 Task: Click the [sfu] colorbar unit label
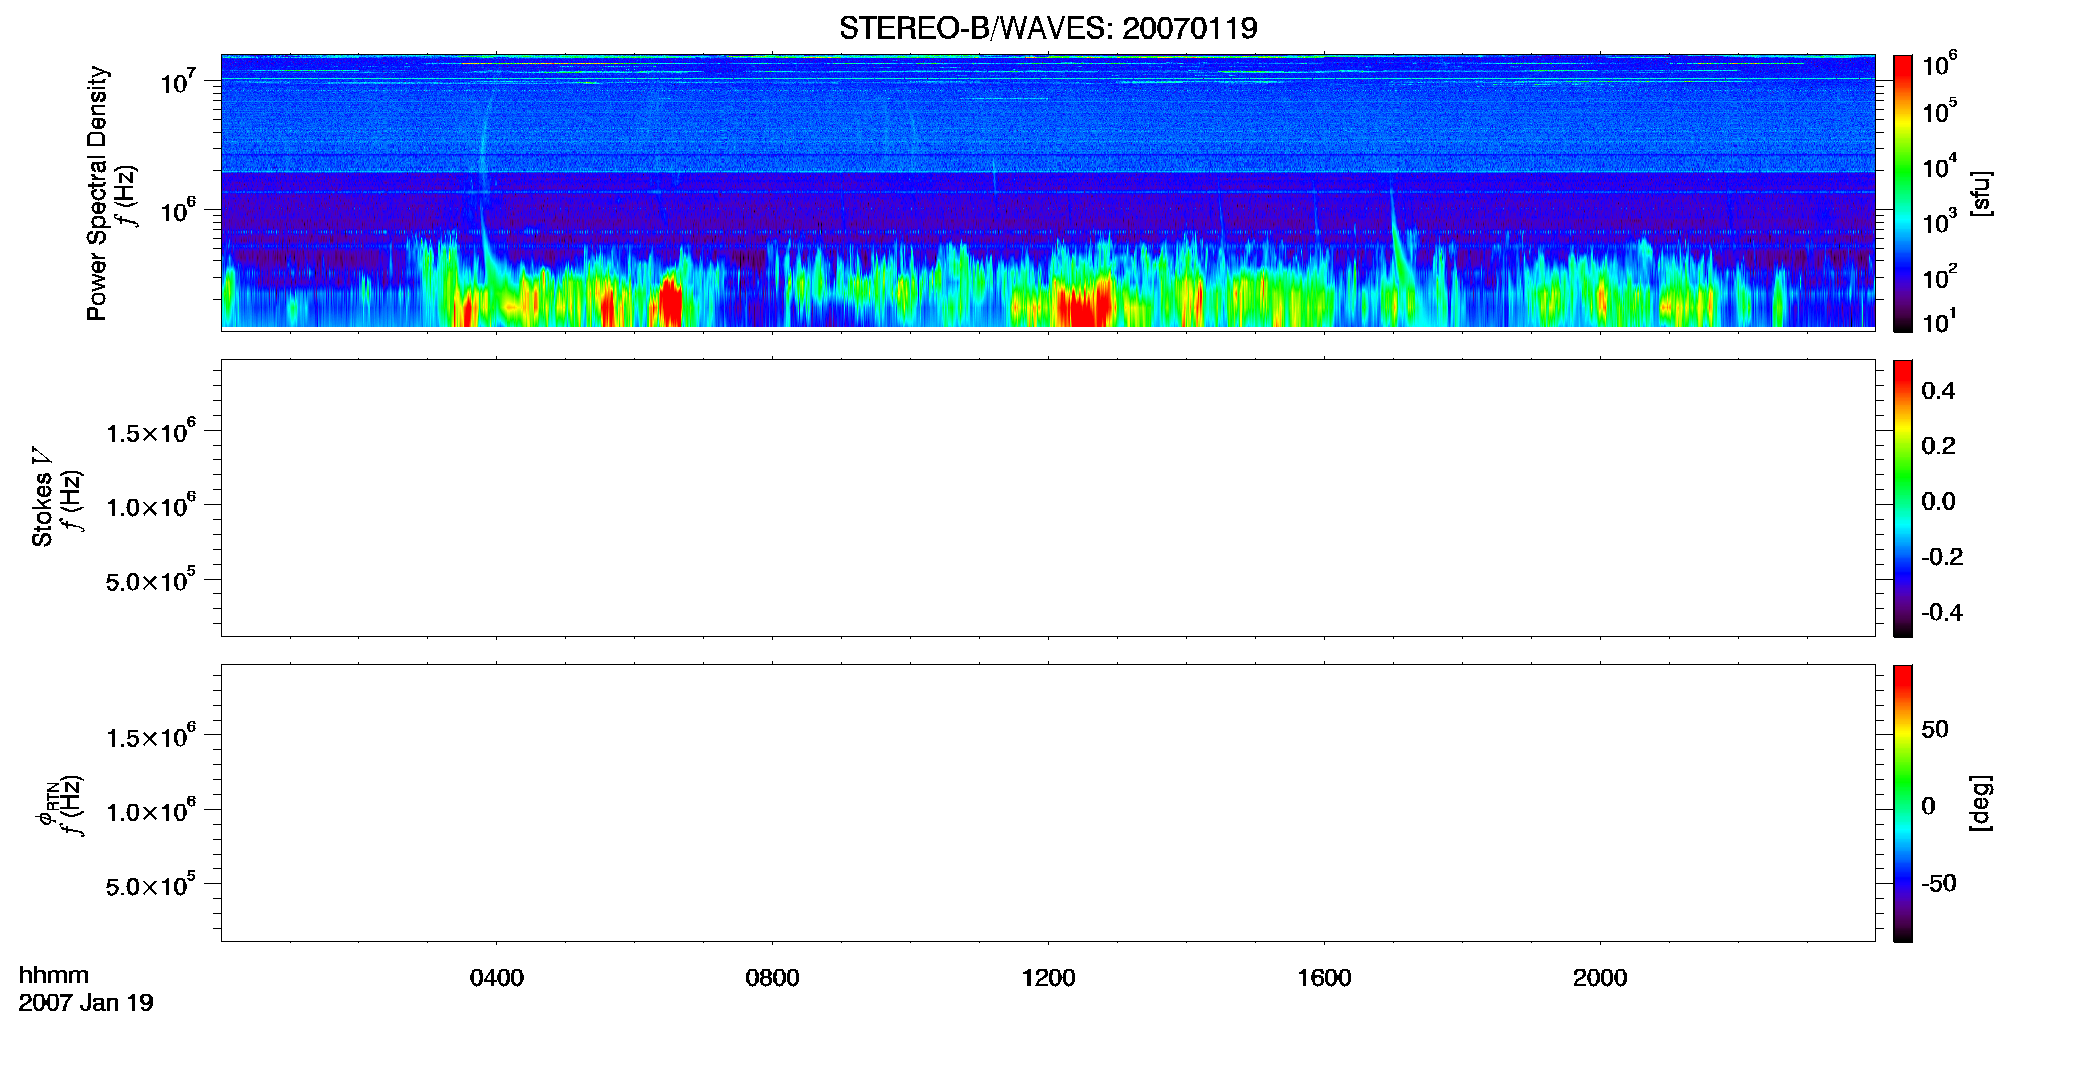[1981, 193]
